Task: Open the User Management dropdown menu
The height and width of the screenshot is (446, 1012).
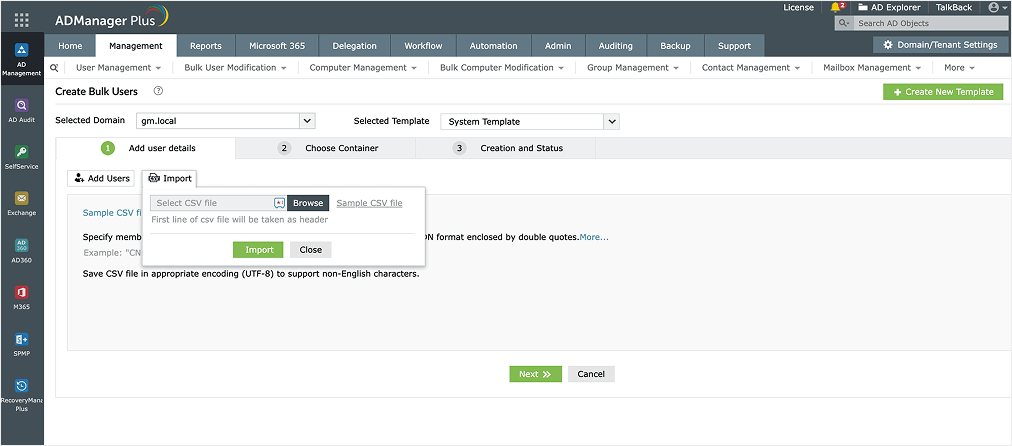Action: (119, 68)
